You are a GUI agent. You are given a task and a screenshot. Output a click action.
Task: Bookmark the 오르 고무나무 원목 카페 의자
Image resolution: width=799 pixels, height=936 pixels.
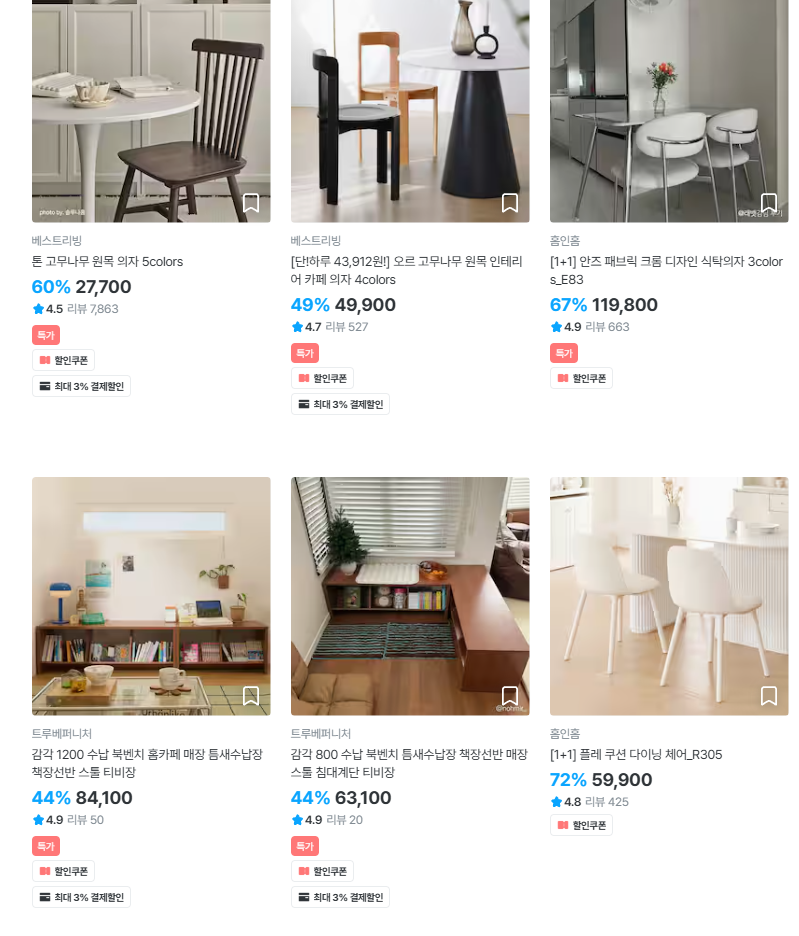pyautogui.click(x=509, y=203)
